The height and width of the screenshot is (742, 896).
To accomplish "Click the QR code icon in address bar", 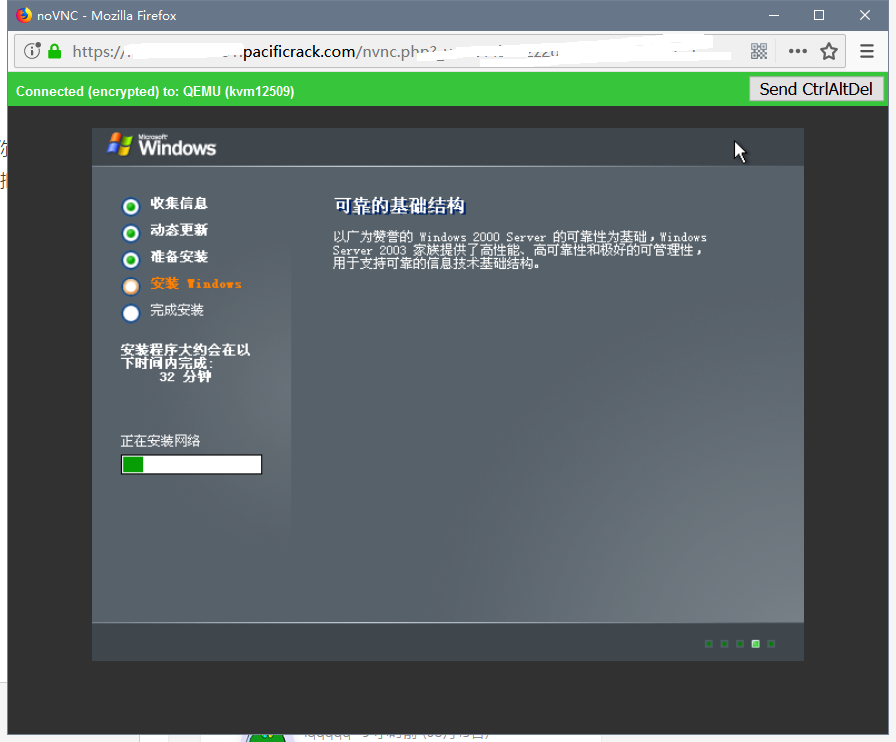I will [759, 51].
